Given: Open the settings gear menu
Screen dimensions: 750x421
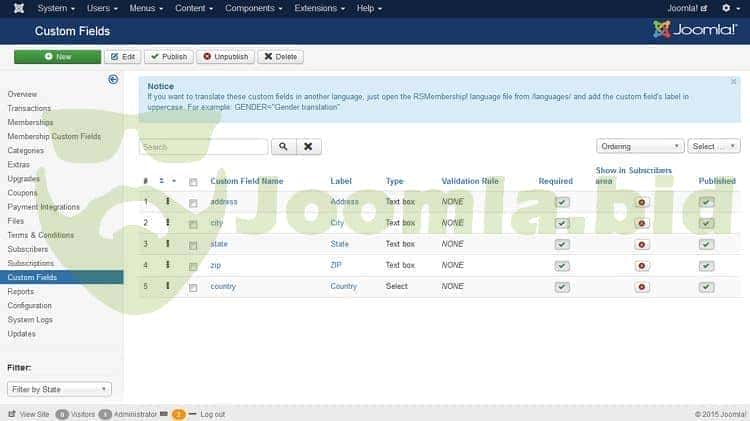Looking at the screenshot, I should point(727,8).
